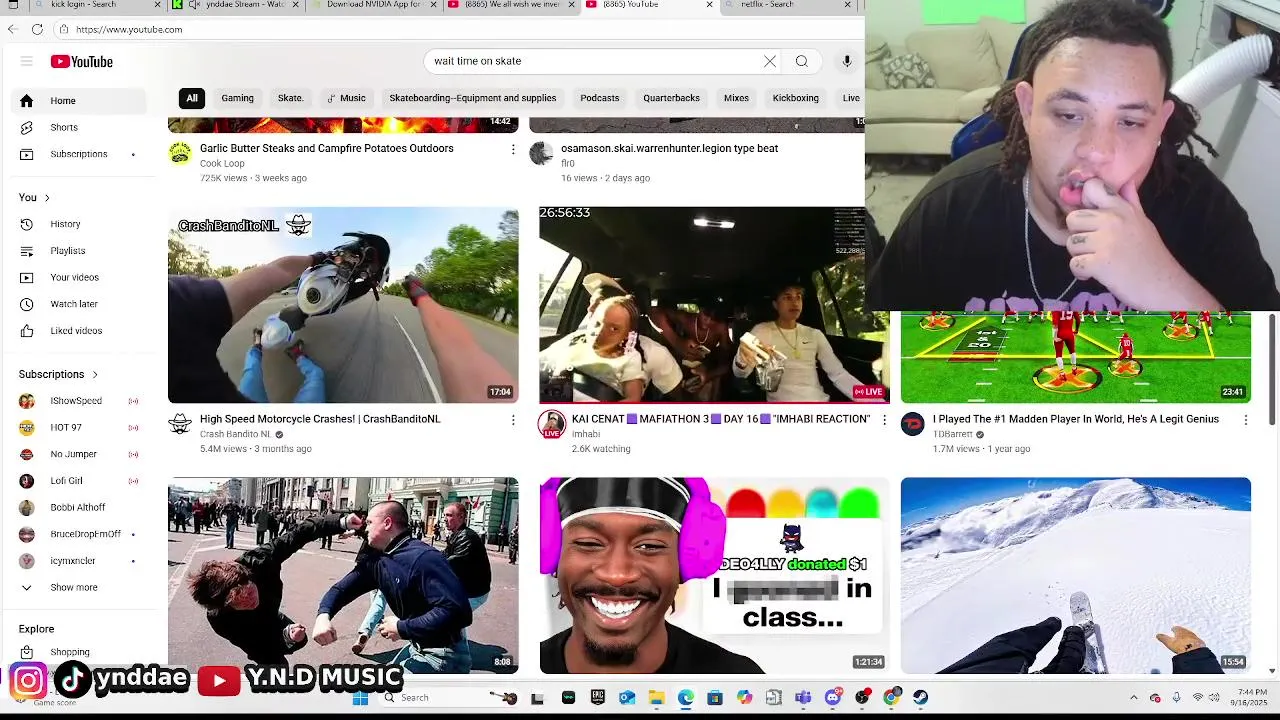Show hidden system tray icons
1280x720 pixels.
coord(1134,698)
